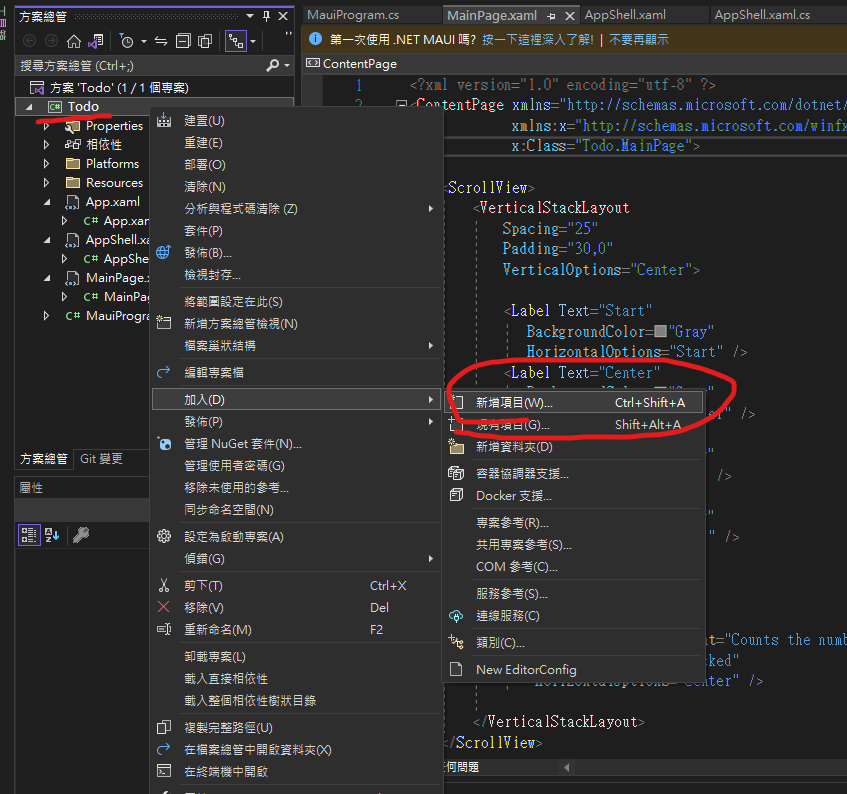Screen dimensions: 847x794
Task: Open 分析與程式碼清除 submenu
Action: point(296,209)
